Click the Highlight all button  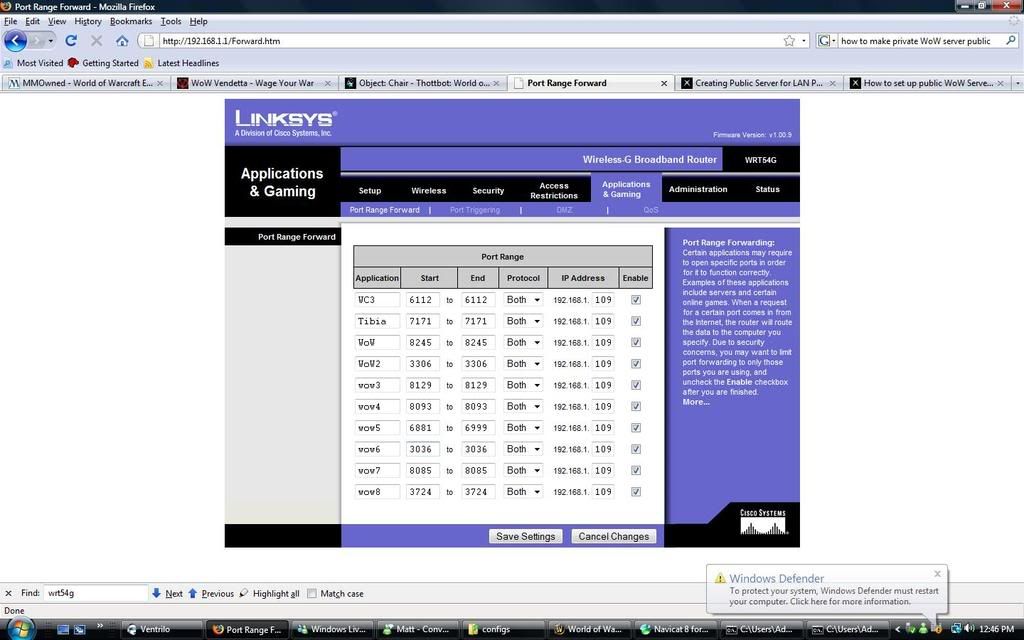tap(269, 593)
